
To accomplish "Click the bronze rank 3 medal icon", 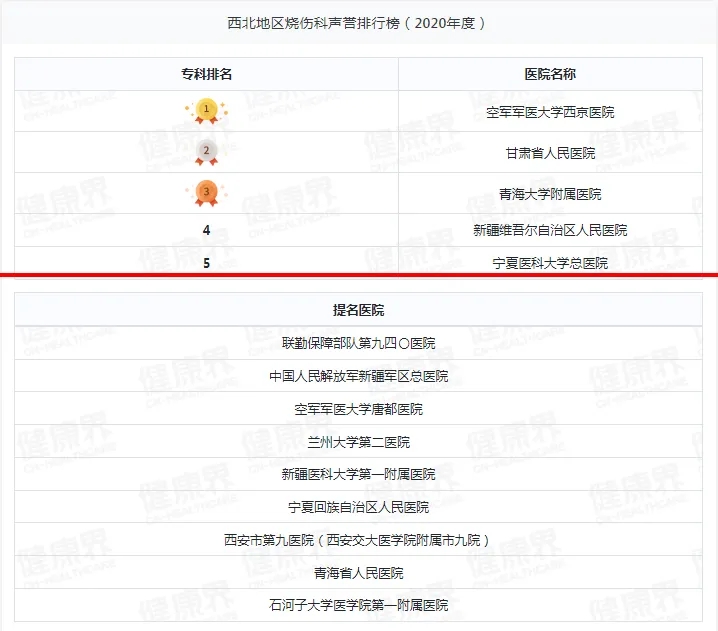I will [207, 193].
